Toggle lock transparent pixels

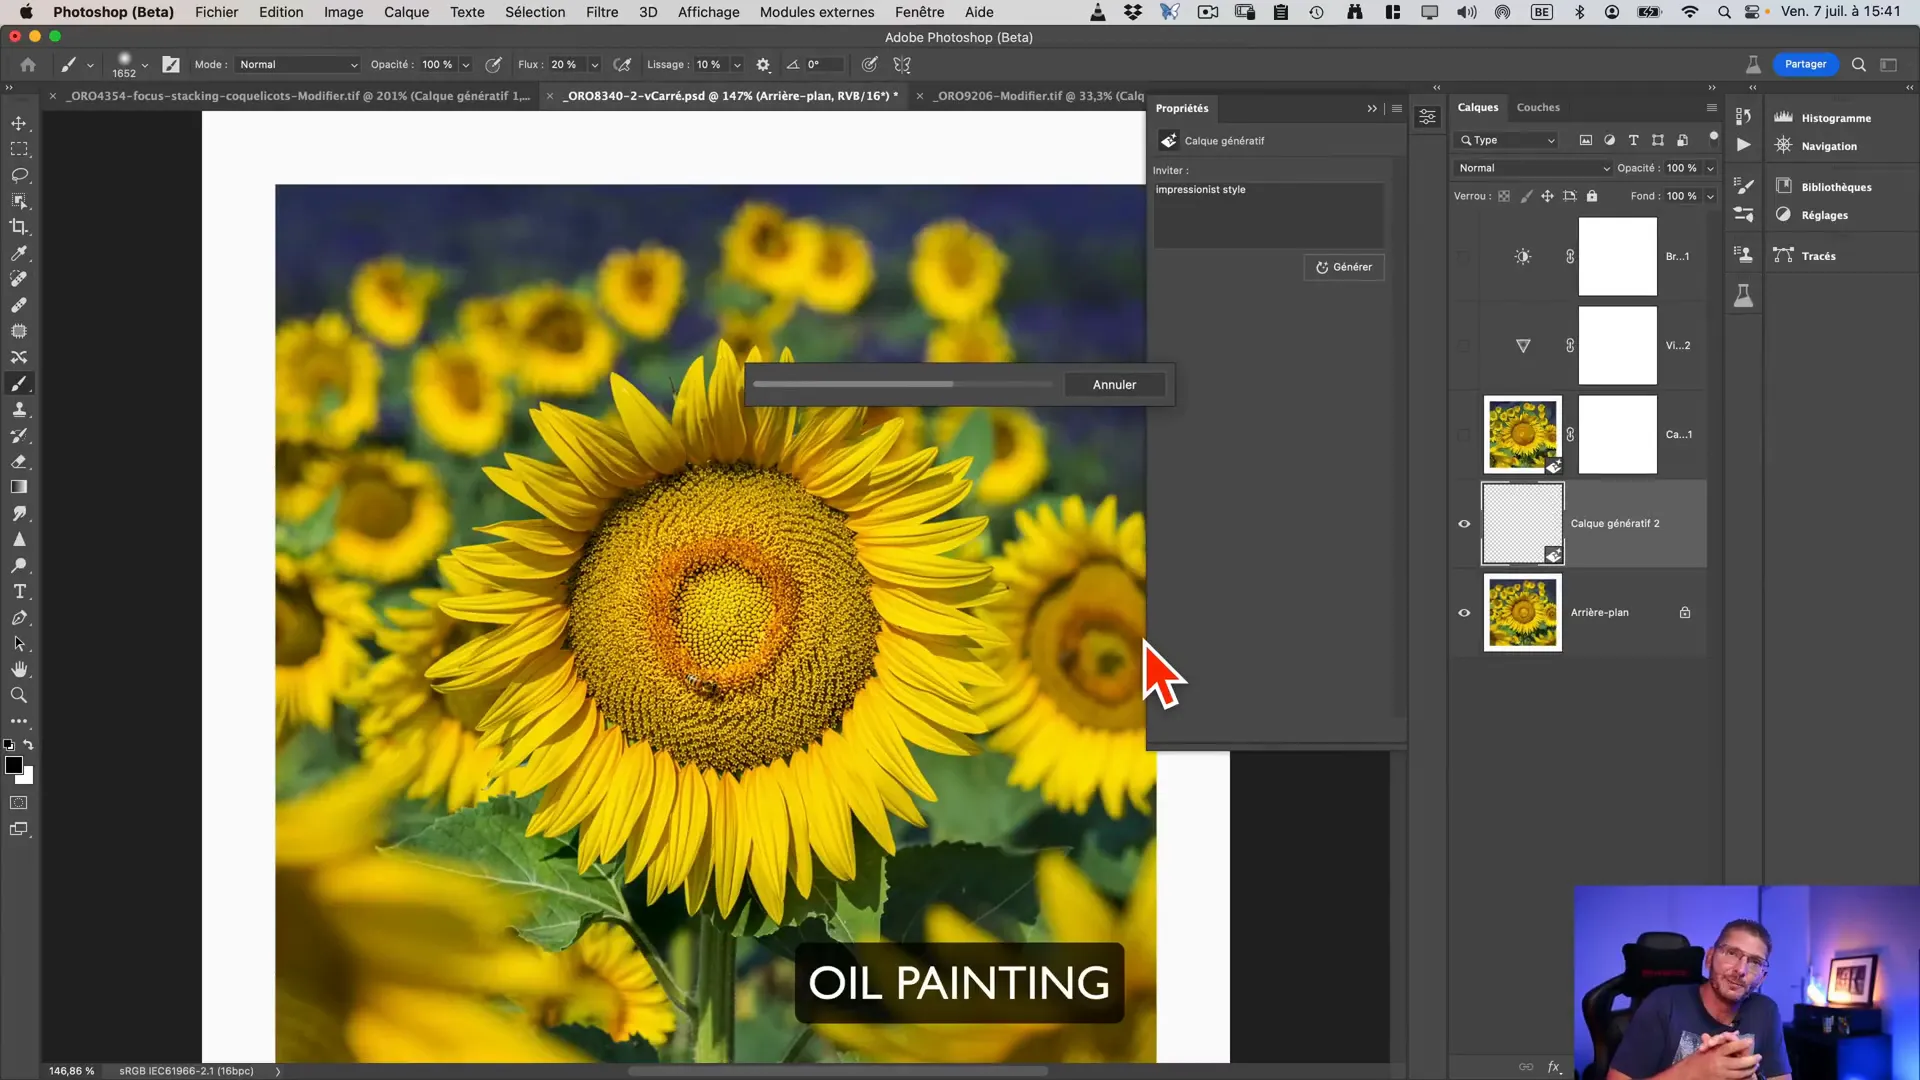point(1504,196)
